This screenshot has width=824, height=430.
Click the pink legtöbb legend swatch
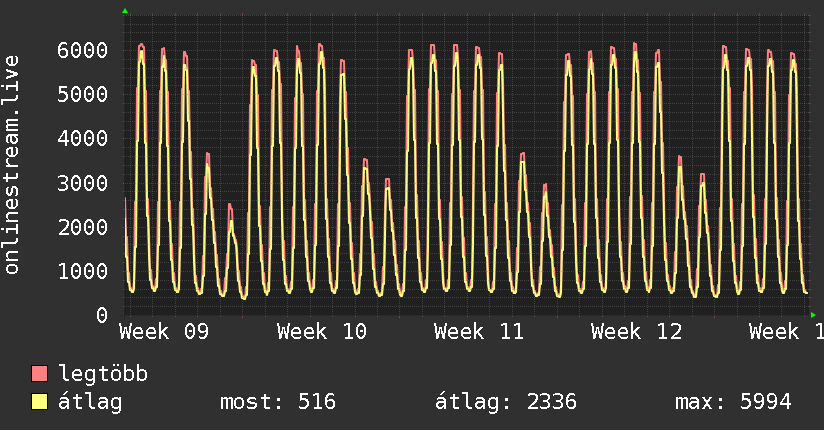[39, 373]
